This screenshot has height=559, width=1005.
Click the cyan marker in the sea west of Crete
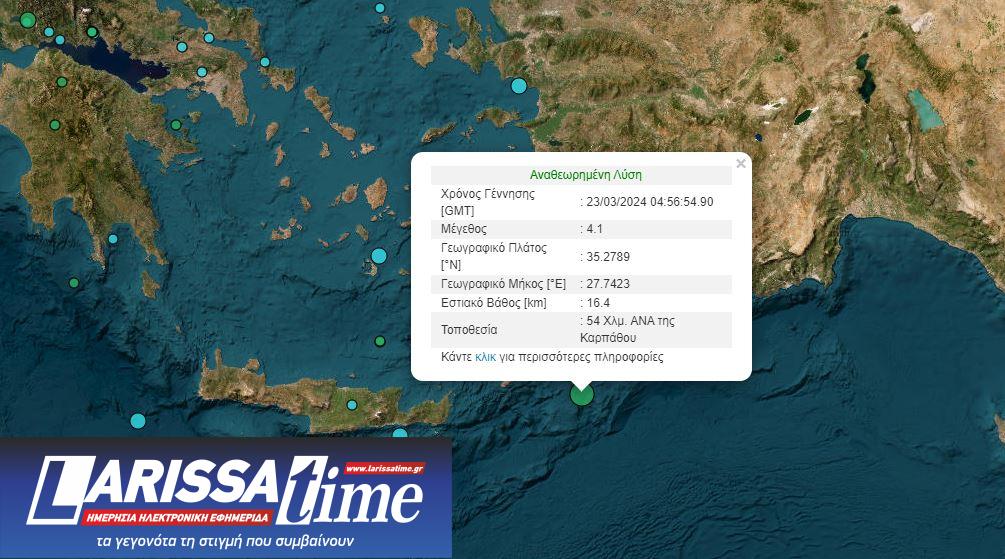(138, 421)
